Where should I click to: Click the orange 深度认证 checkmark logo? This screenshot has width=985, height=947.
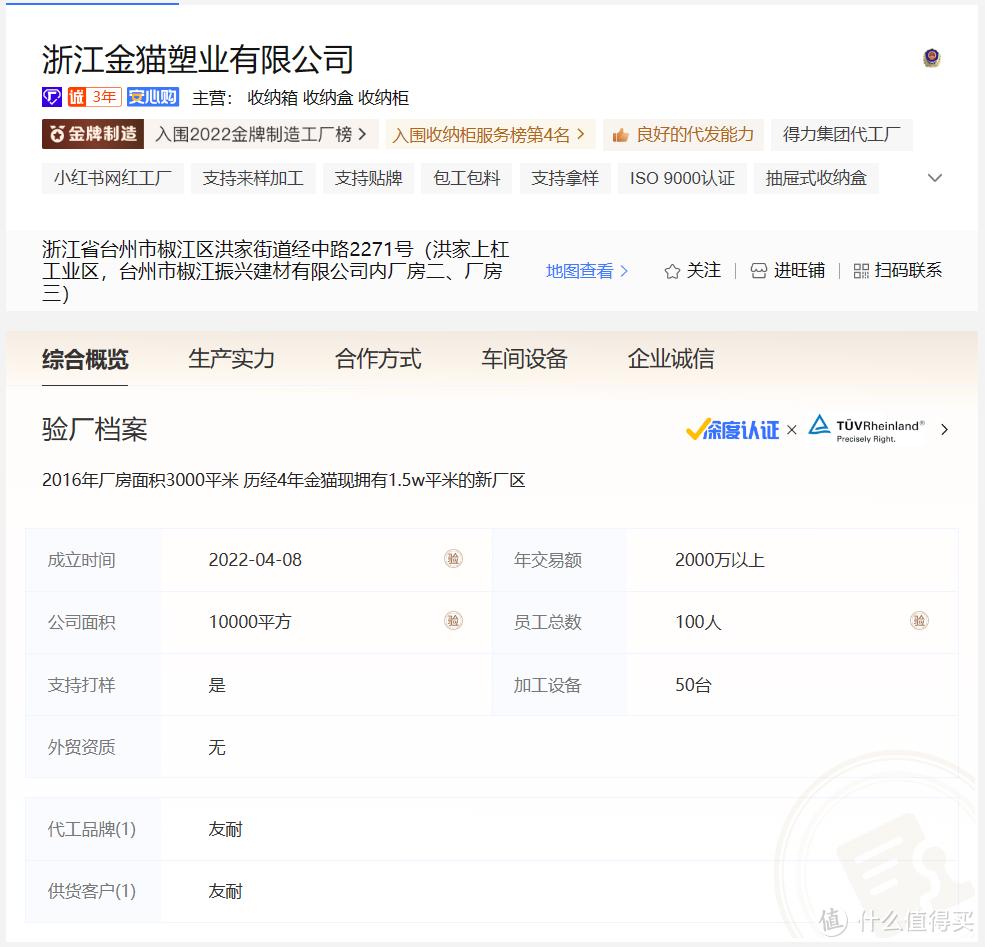(x=731, y=428)
